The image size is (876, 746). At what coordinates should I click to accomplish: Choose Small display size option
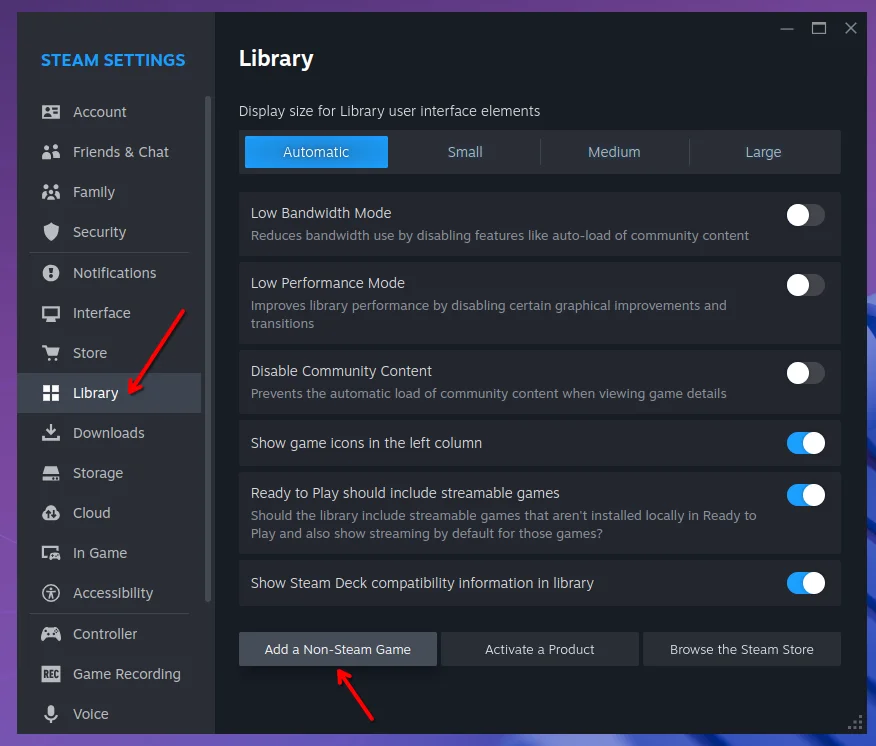coord(465,152)
